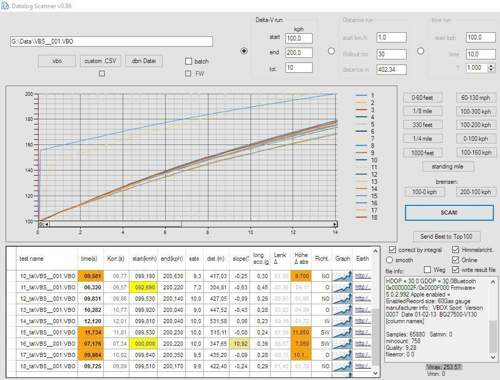Screen dimensions: 500x380
Task: Increase the time run stepper value
Action: [x=491, y=66]
